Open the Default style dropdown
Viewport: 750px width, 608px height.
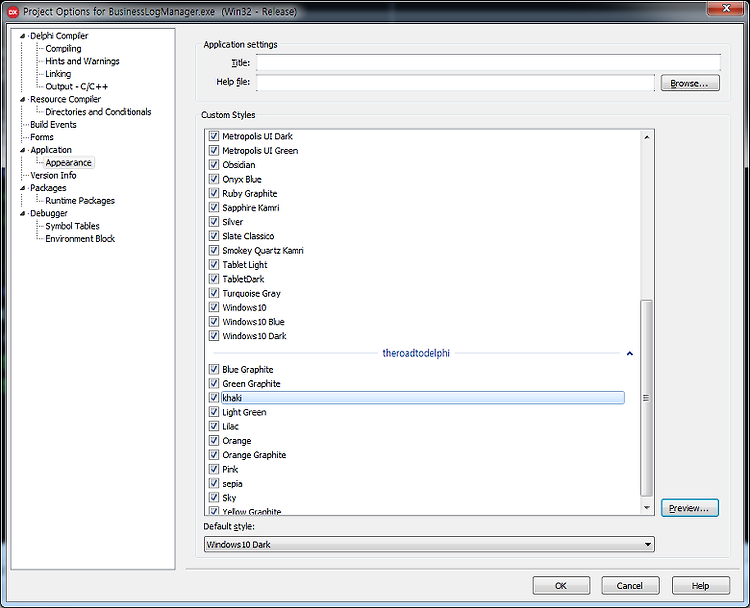tap(429, 544)
